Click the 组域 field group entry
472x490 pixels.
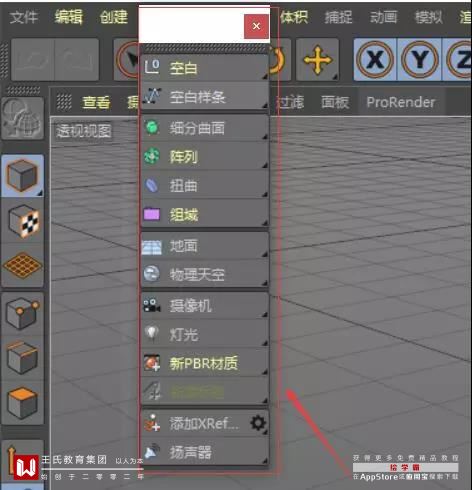[x=205, y=214]
